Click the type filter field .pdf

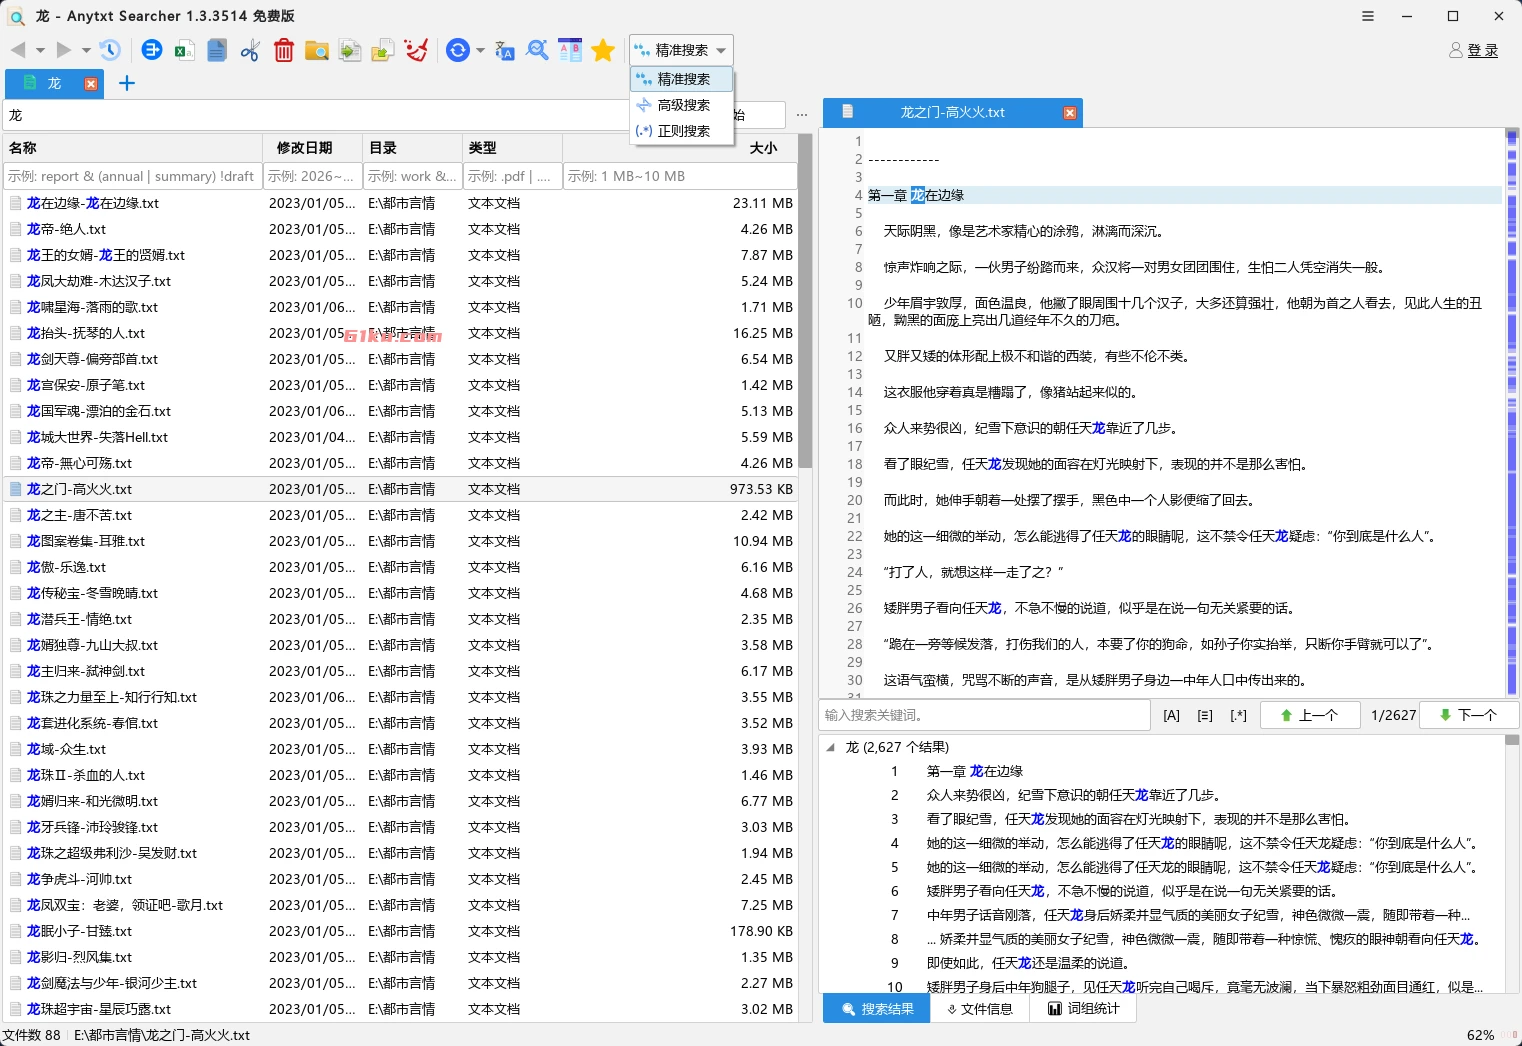coord(513,176)
